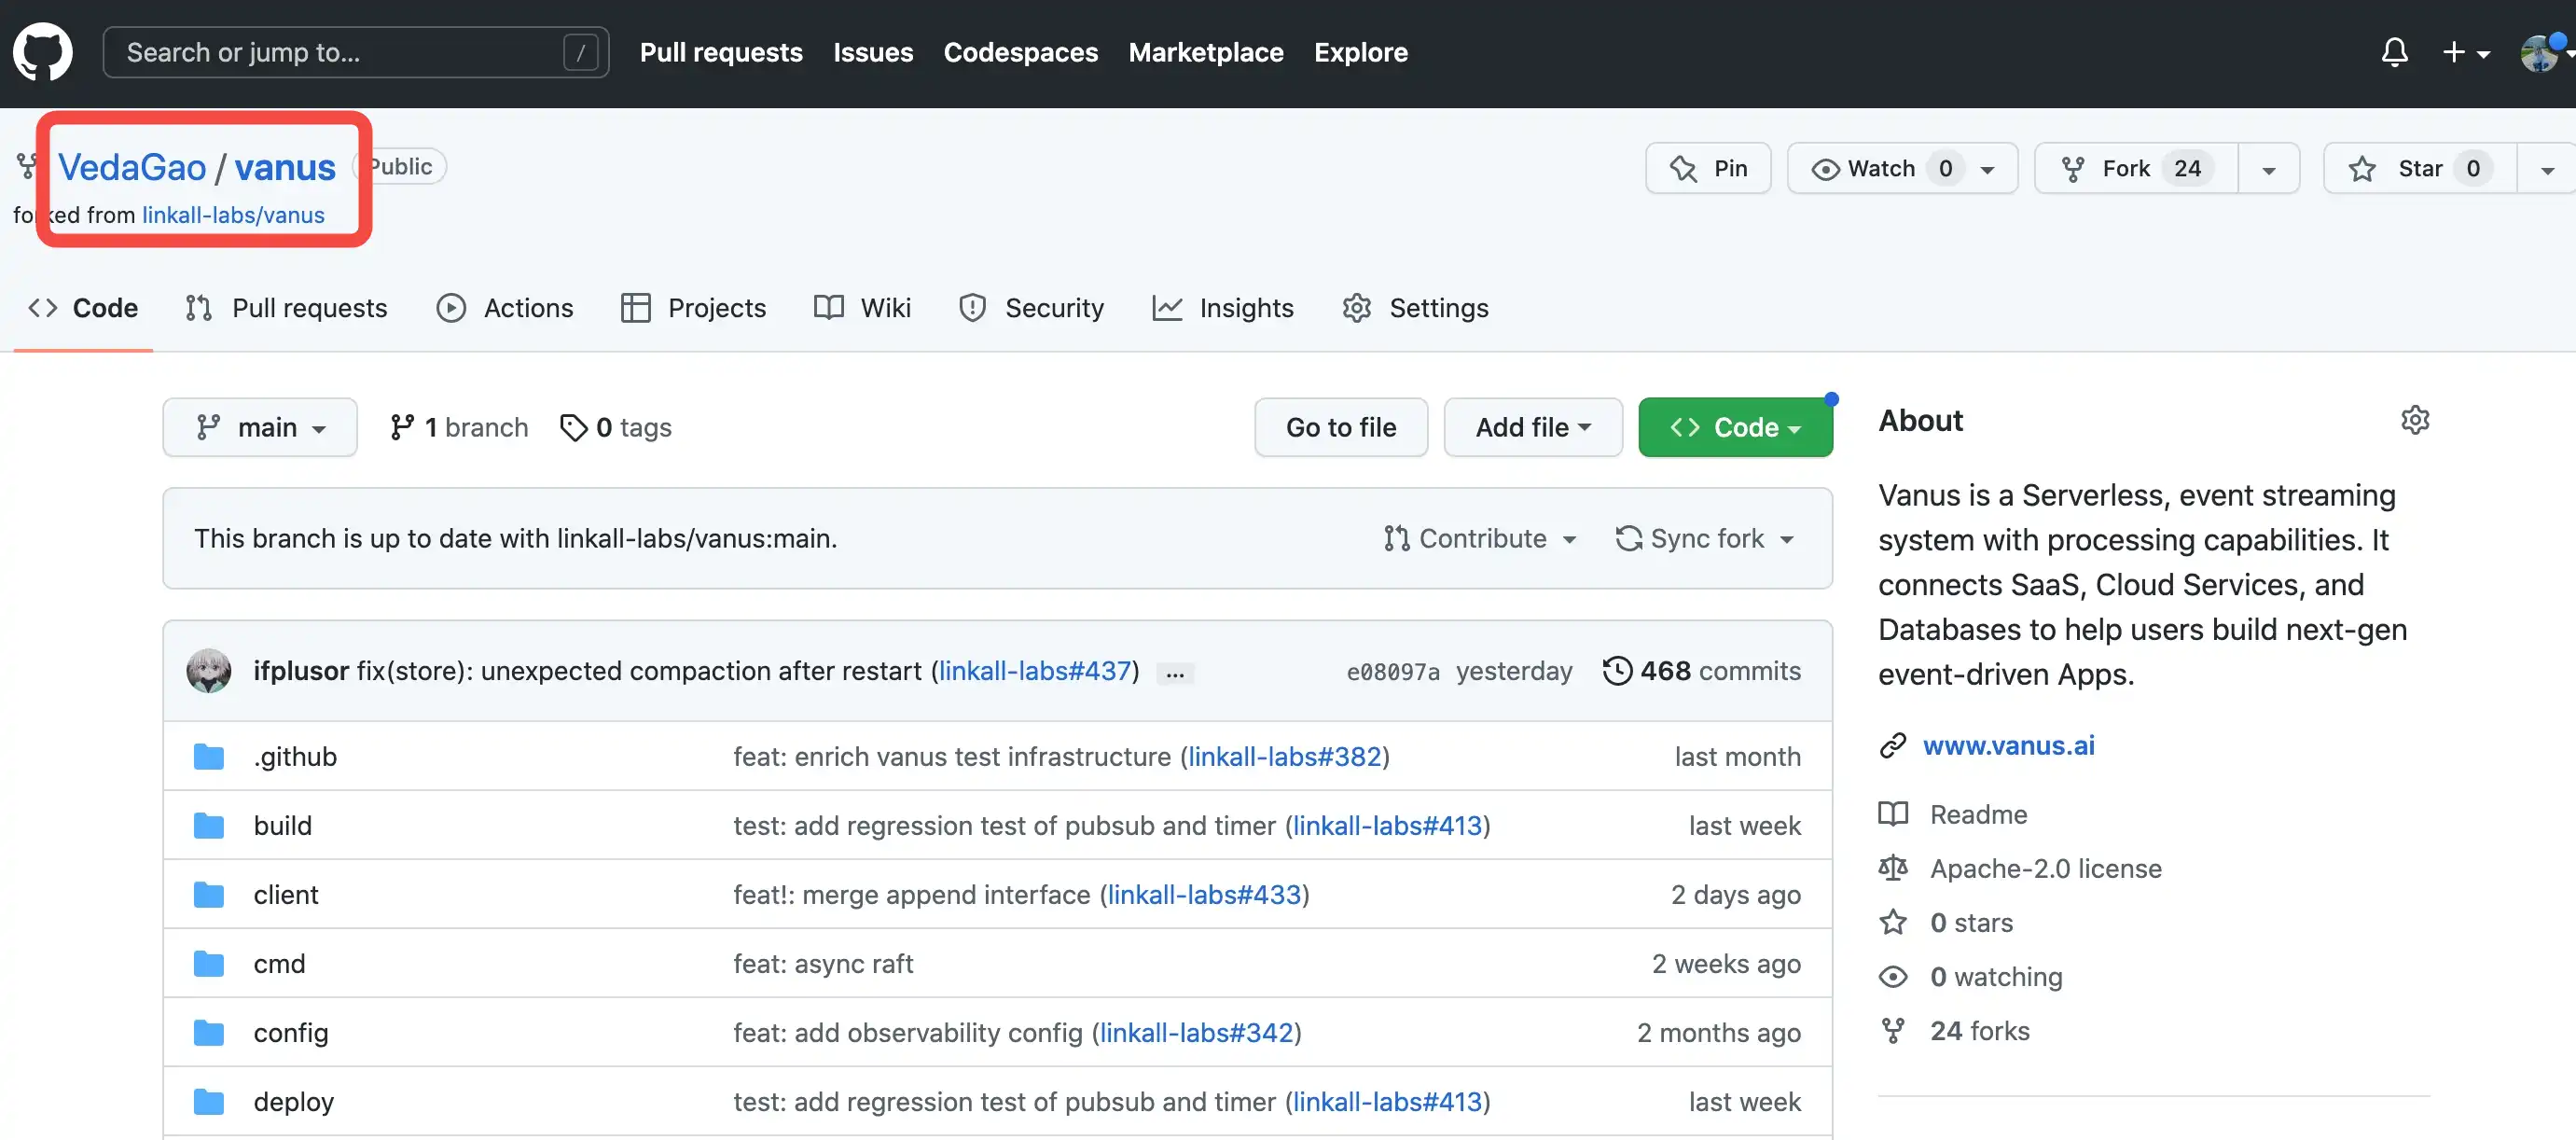The image size is (2576, 1140).
Task: Open commit e08097a
Action: (1393, 671)
